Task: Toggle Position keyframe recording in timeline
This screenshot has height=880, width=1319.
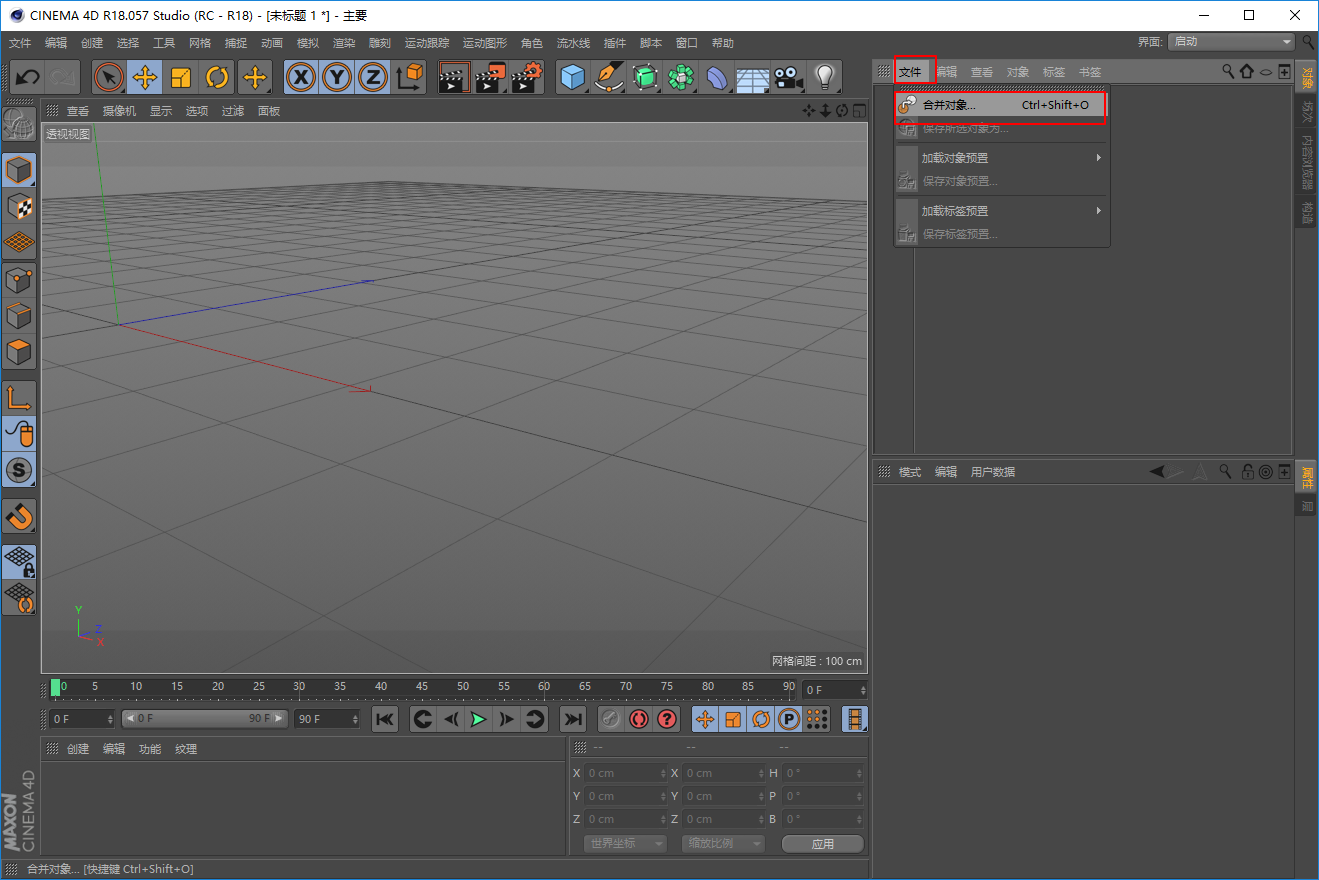Action: click(705, 718)
